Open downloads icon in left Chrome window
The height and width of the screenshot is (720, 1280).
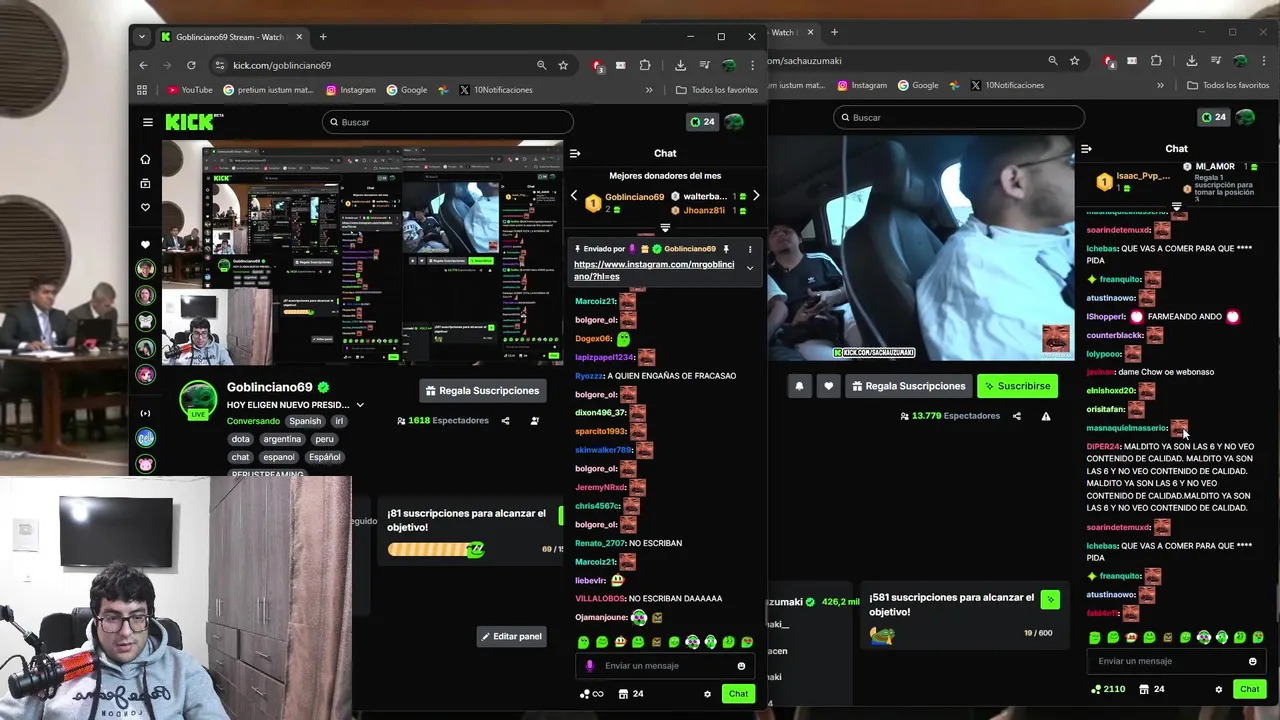[x=680, y=65]
